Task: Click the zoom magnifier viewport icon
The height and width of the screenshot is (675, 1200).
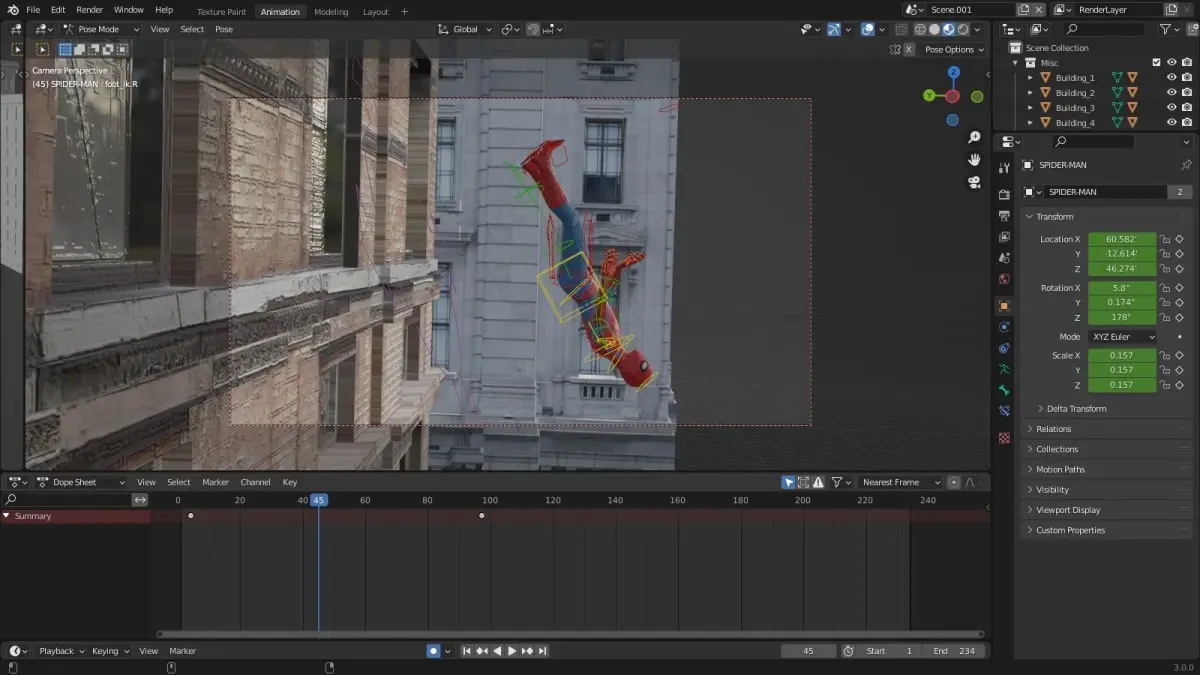Action: coord(974,137)
